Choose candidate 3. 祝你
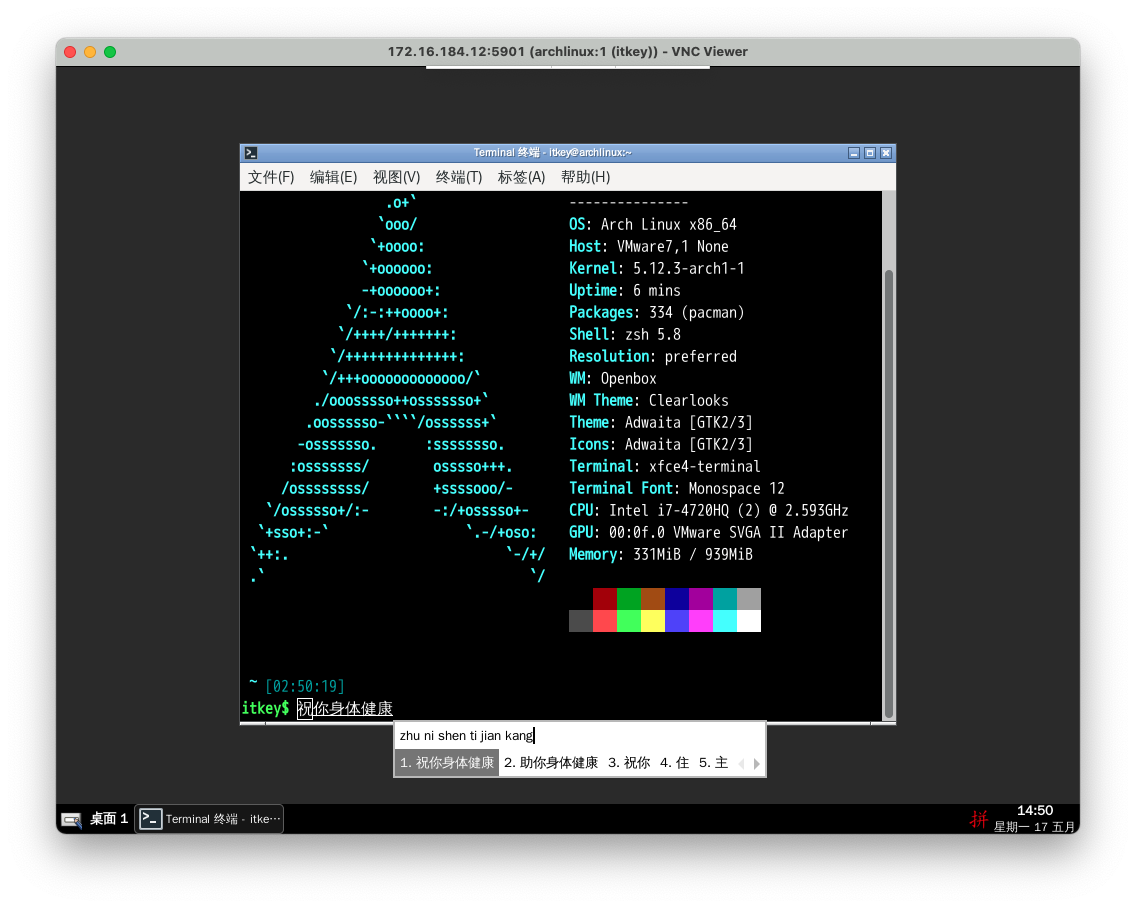The image size is (1136, 908). [629, 763]
